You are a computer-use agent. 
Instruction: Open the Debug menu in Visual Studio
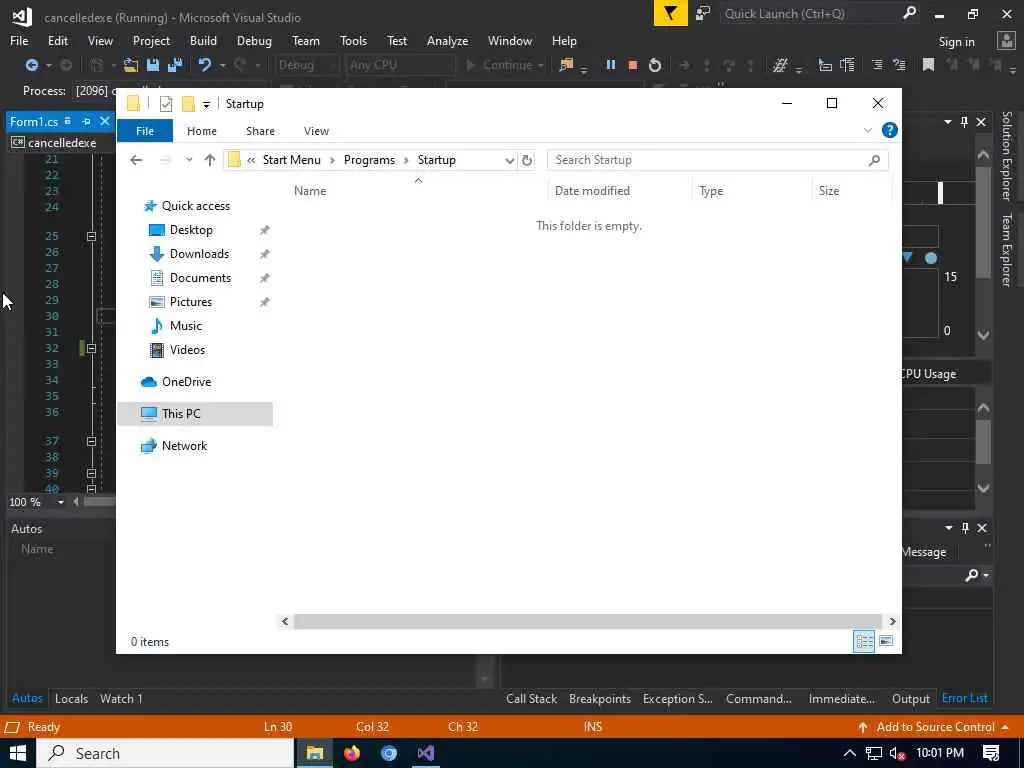254,40
